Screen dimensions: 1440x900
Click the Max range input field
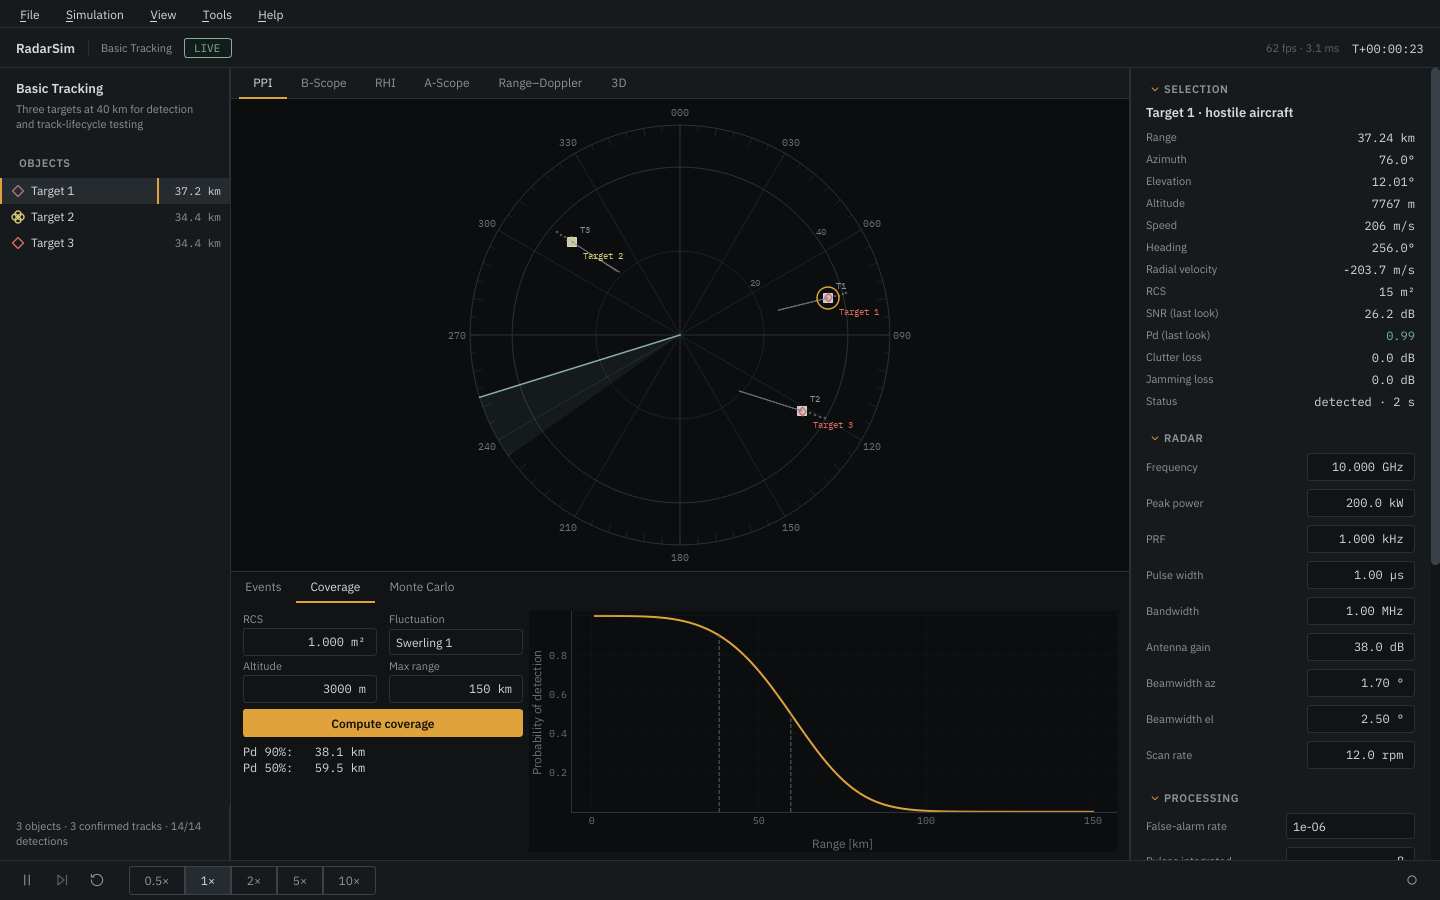(x=456, y=689)
